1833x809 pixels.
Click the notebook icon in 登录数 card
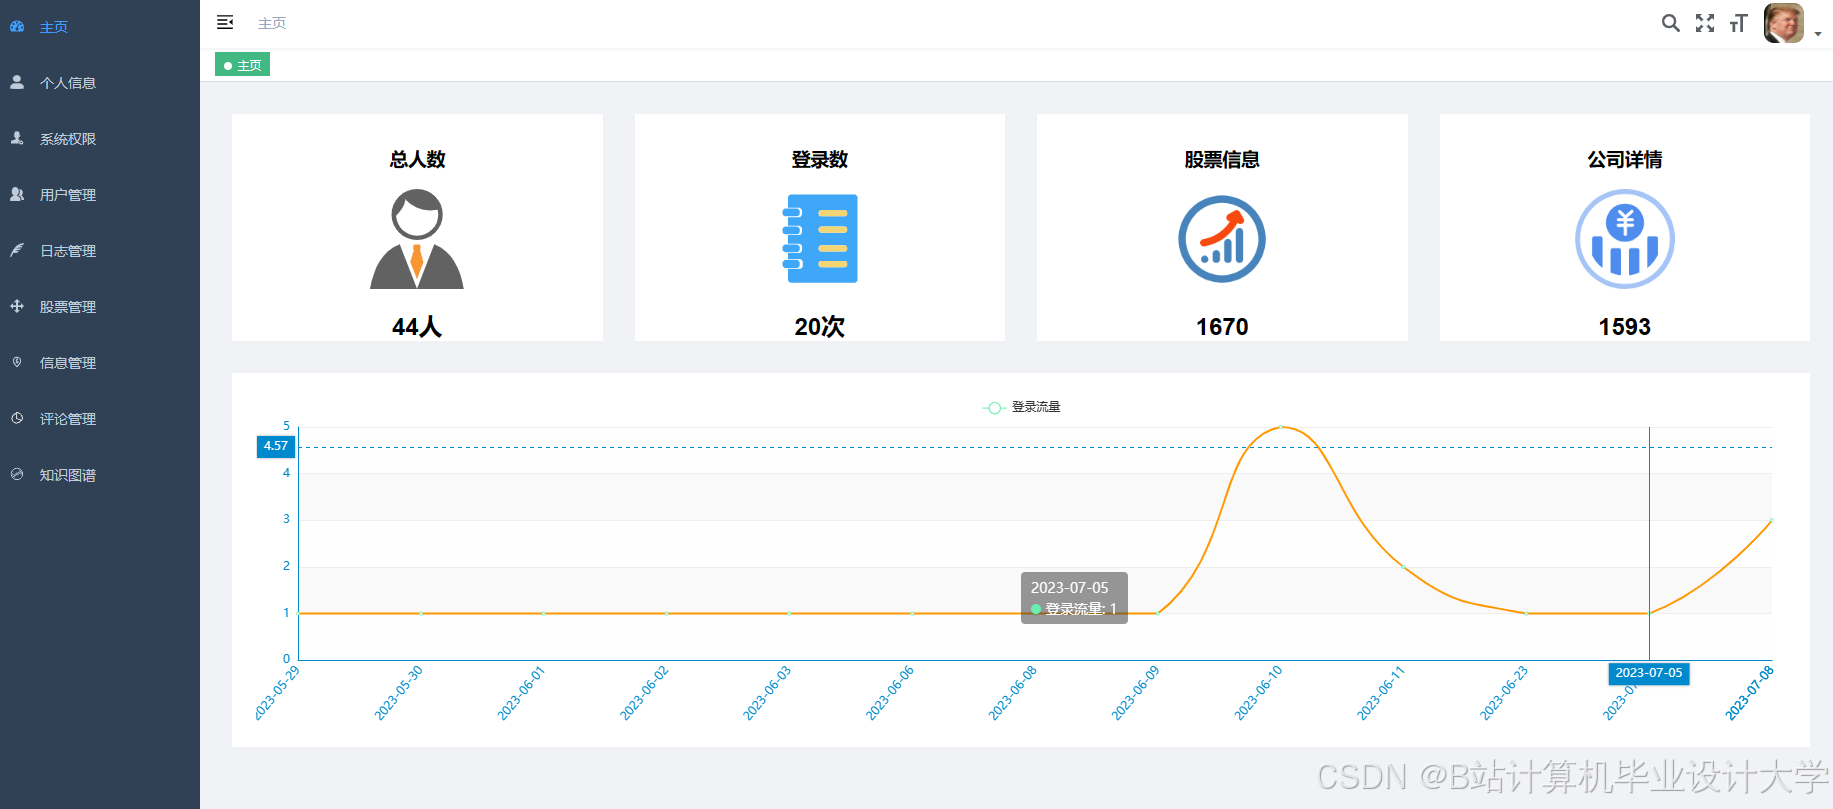tap(820, 239)
